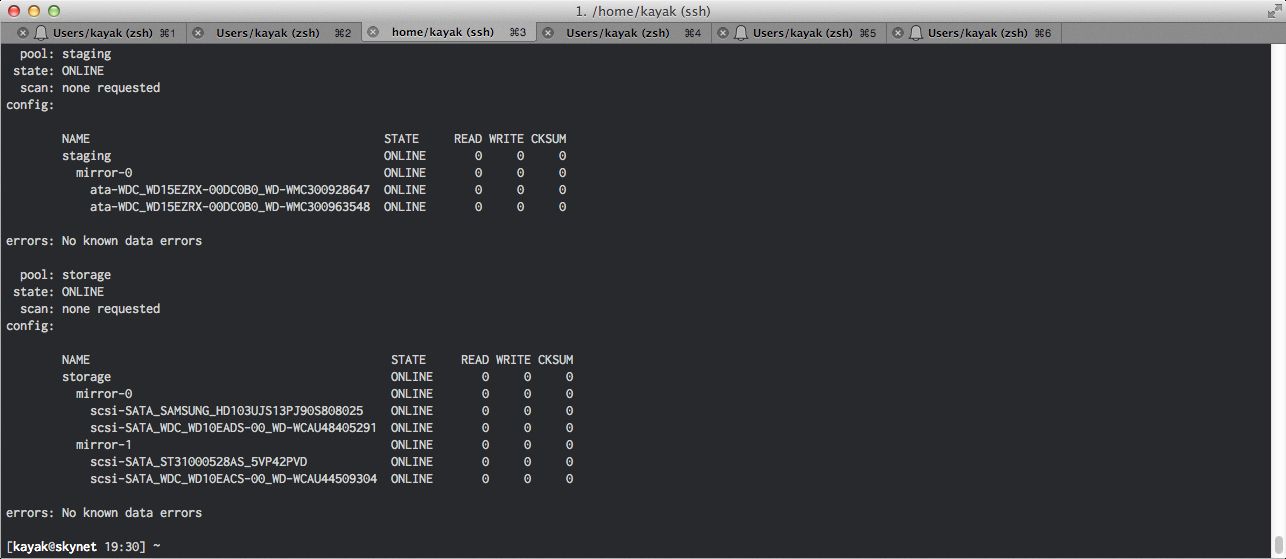Click ONLINE state of the mirror-1 row
The image size is (1286, 559).
click(x=412, y=445)
